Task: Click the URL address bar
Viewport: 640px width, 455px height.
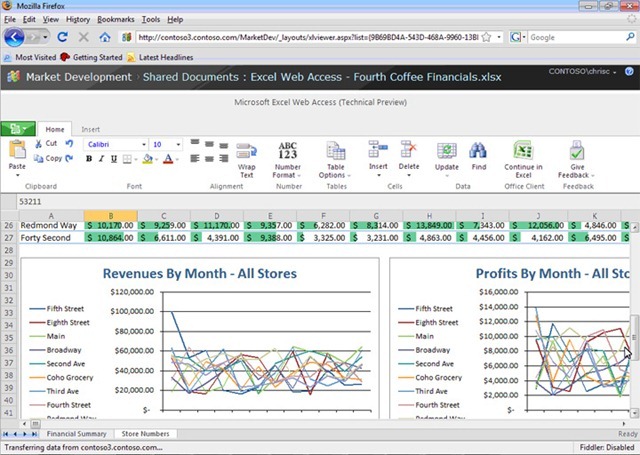Action: point(308,38)
